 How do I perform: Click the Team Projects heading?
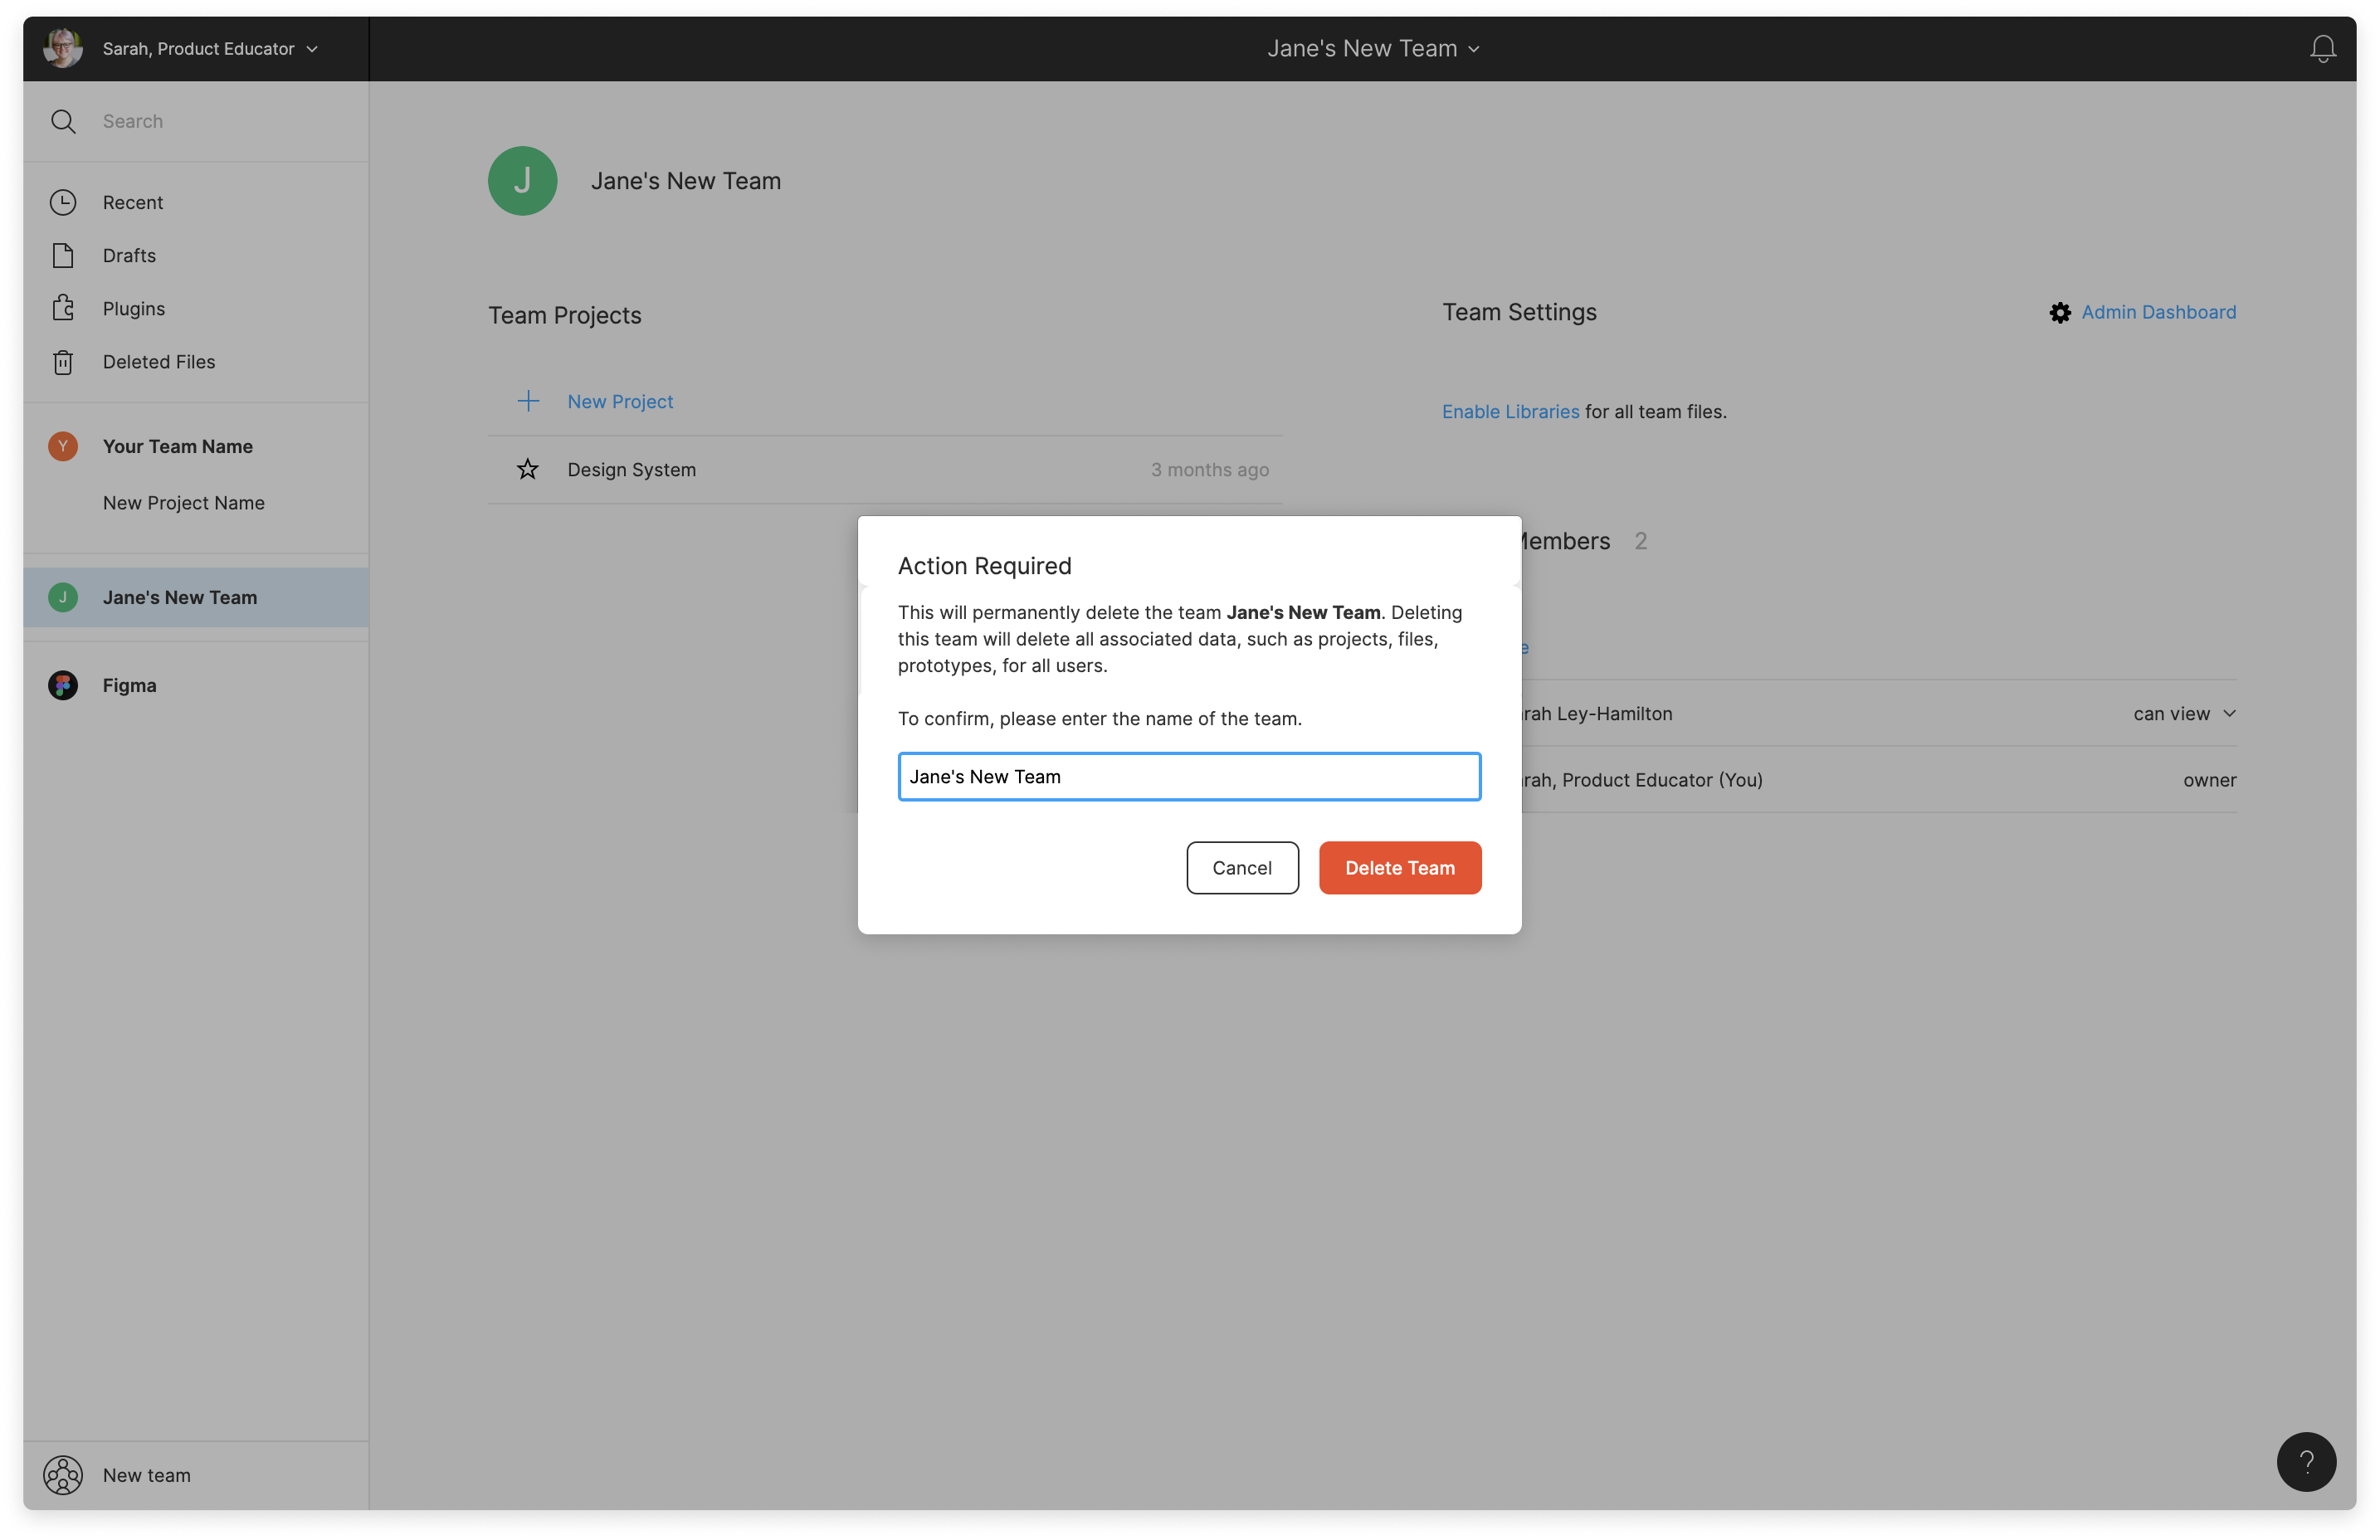565,315
